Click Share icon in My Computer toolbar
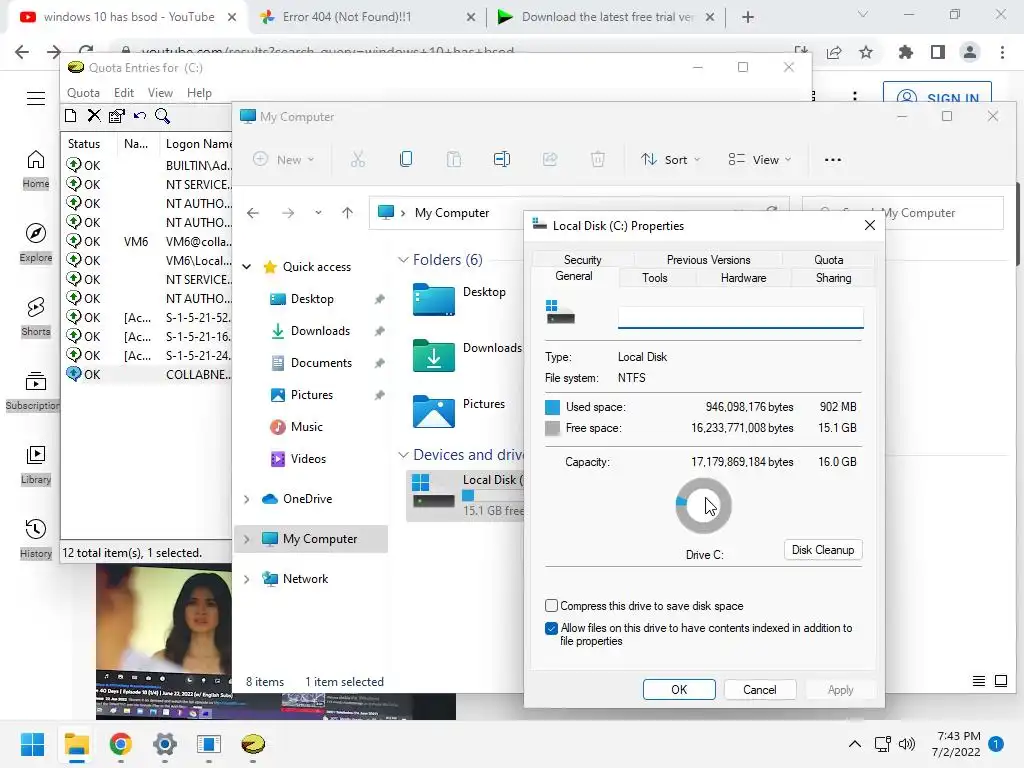The image size is (1024, 768). click(550, 159)
